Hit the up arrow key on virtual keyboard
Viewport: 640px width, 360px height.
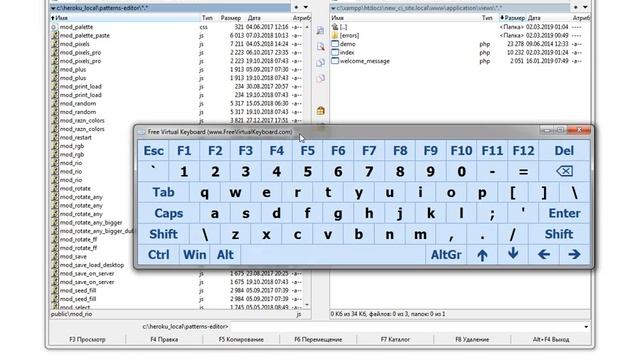pos(482,255)
